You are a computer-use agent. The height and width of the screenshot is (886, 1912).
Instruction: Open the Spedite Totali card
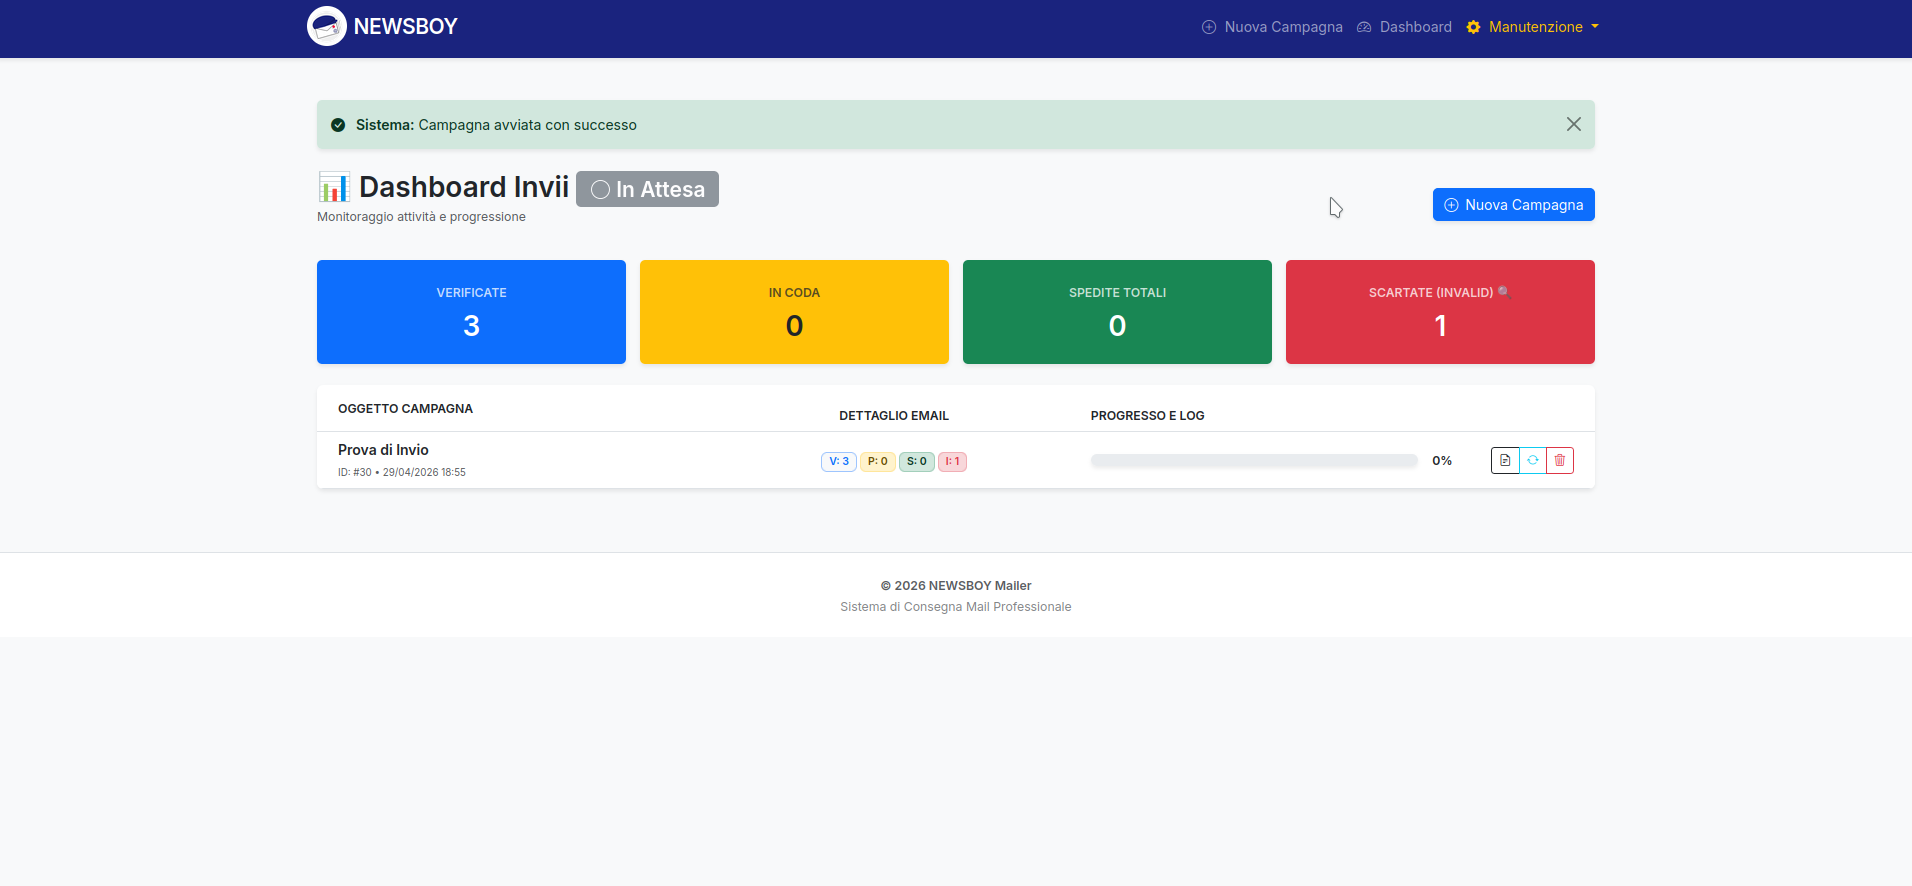(1117, 312)
